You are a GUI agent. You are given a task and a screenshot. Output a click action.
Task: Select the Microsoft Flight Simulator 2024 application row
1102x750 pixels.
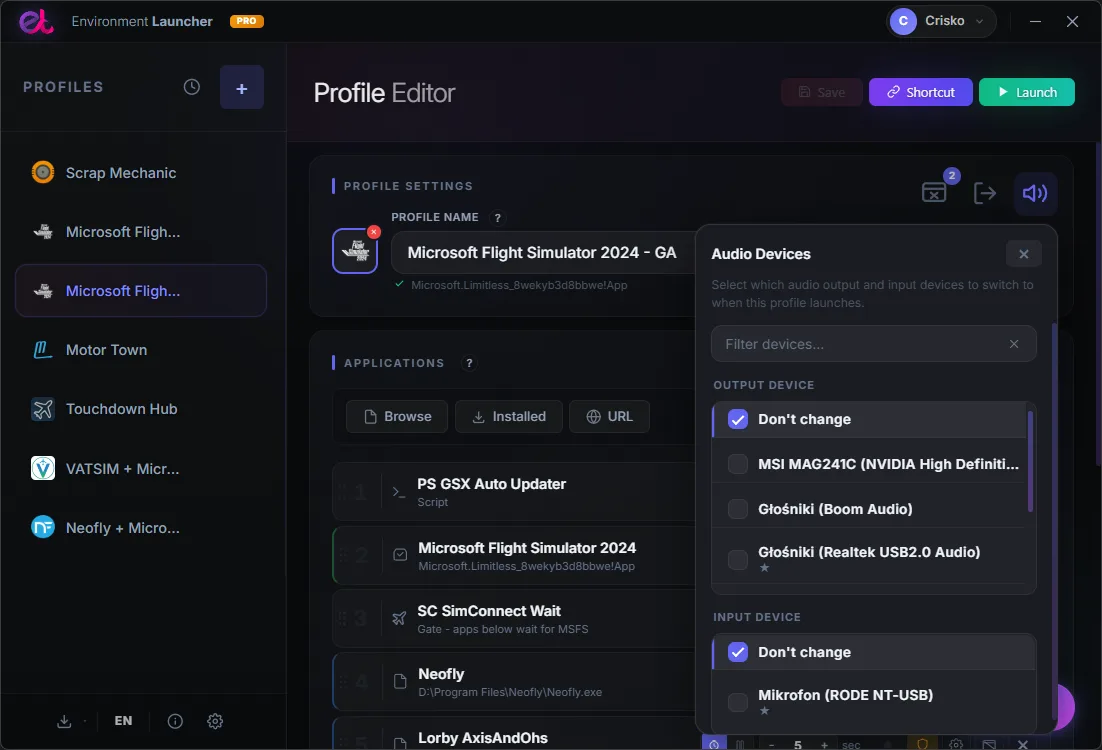(514, 555)
